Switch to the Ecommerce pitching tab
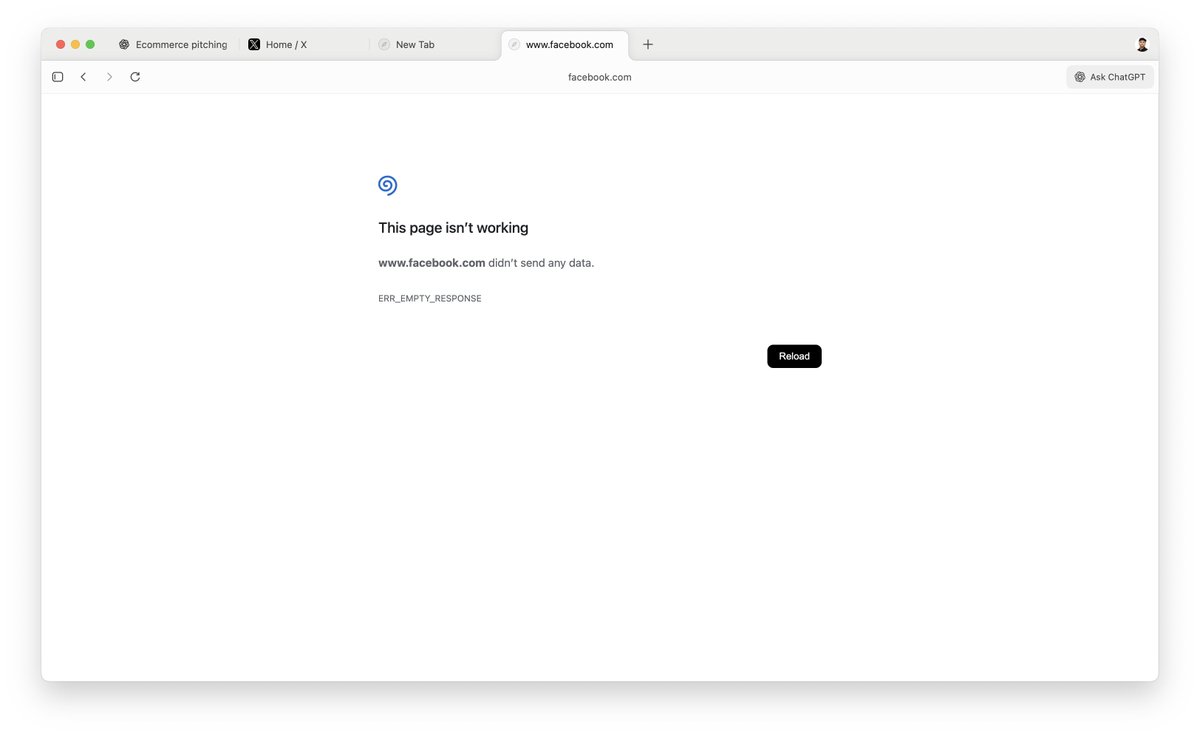1200x736 pixels. 173,44
